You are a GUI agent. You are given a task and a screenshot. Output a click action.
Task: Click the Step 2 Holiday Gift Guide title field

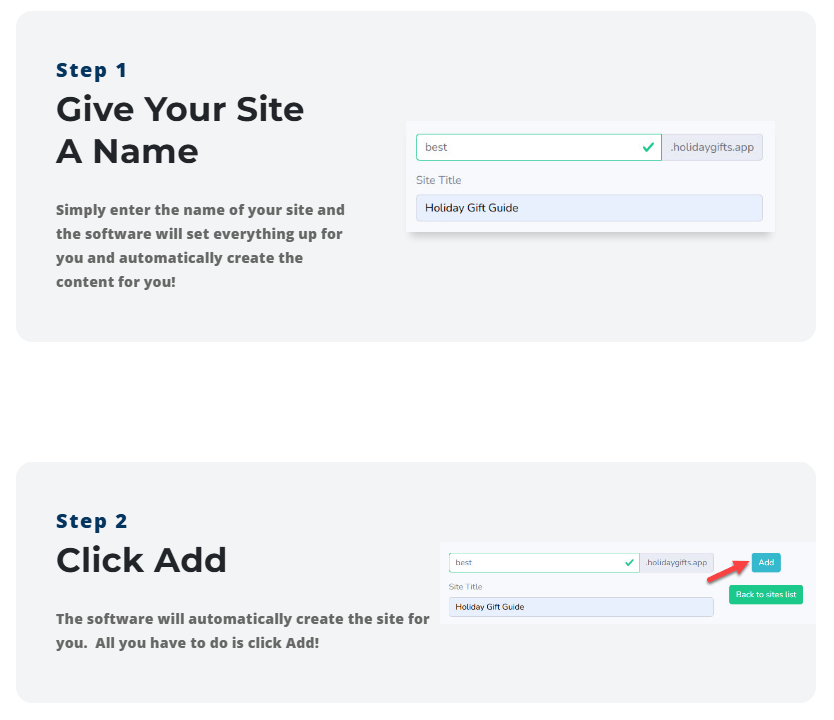pos(580,607)
